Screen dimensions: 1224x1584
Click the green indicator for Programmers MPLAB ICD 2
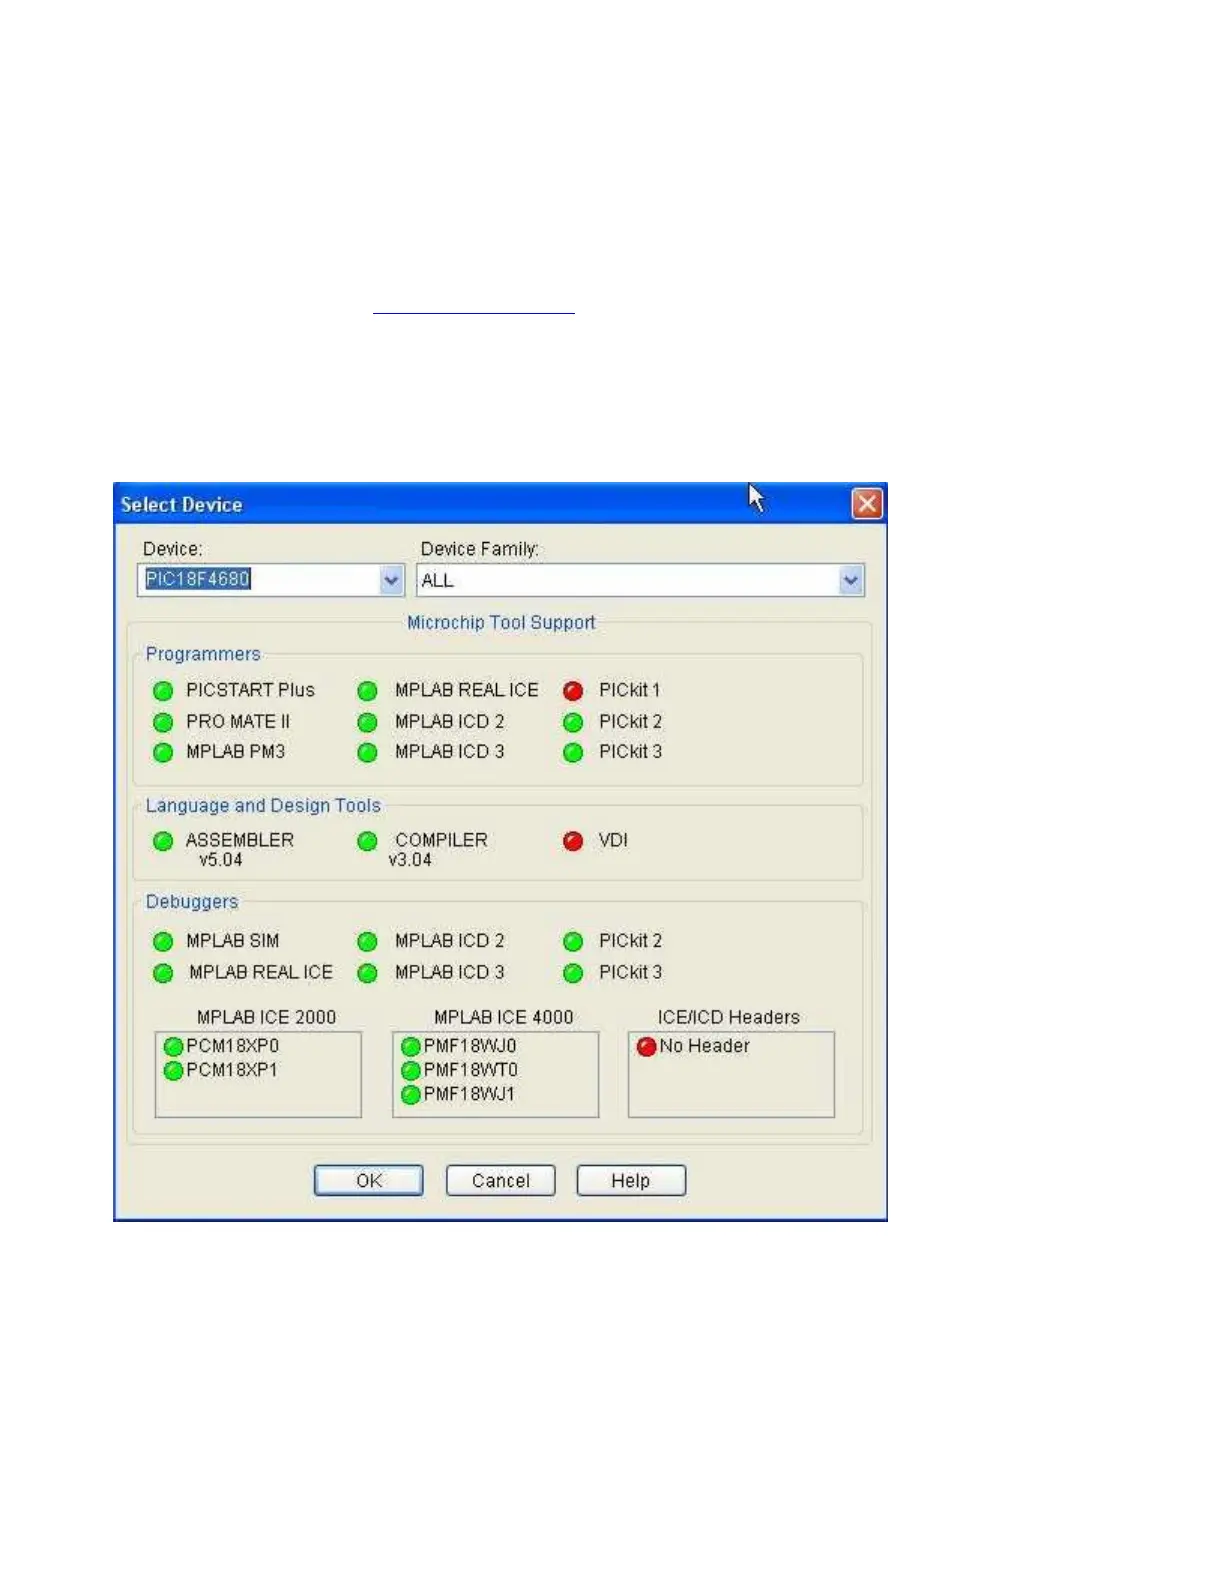point(368,722)
